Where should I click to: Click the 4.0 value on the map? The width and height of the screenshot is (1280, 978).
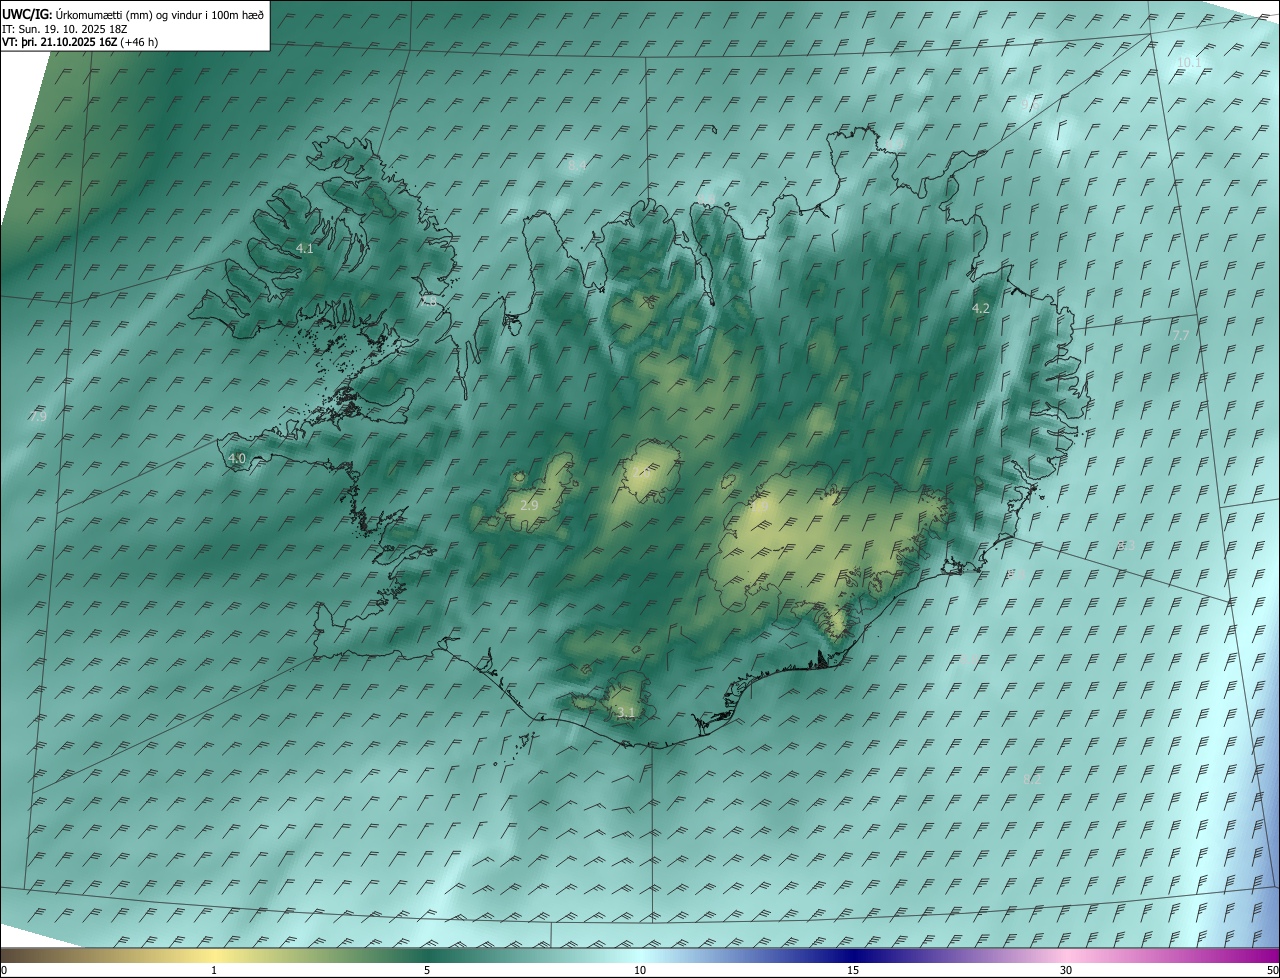pyautogui.click(x=237, y=458)
